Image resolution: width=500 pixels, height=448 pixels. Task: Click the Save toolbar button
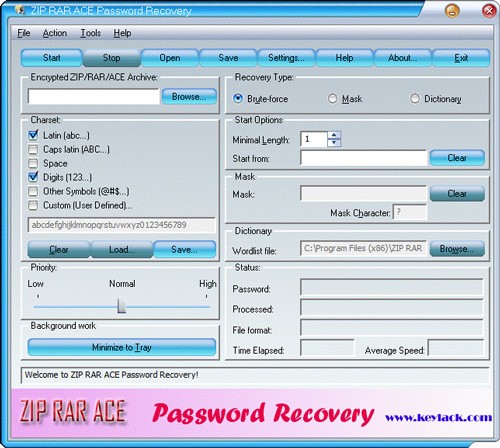coord(228,58)
